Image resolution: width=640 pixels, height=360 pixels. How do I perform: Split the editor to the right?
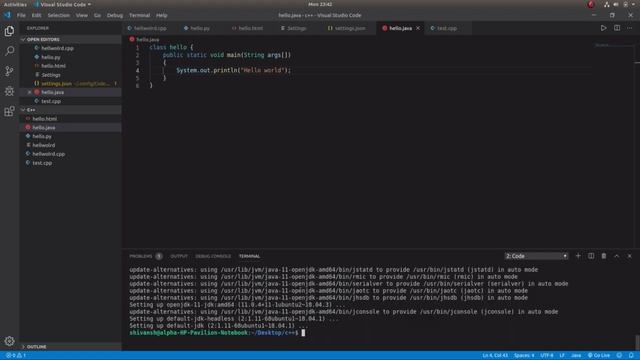coord(617,28)
